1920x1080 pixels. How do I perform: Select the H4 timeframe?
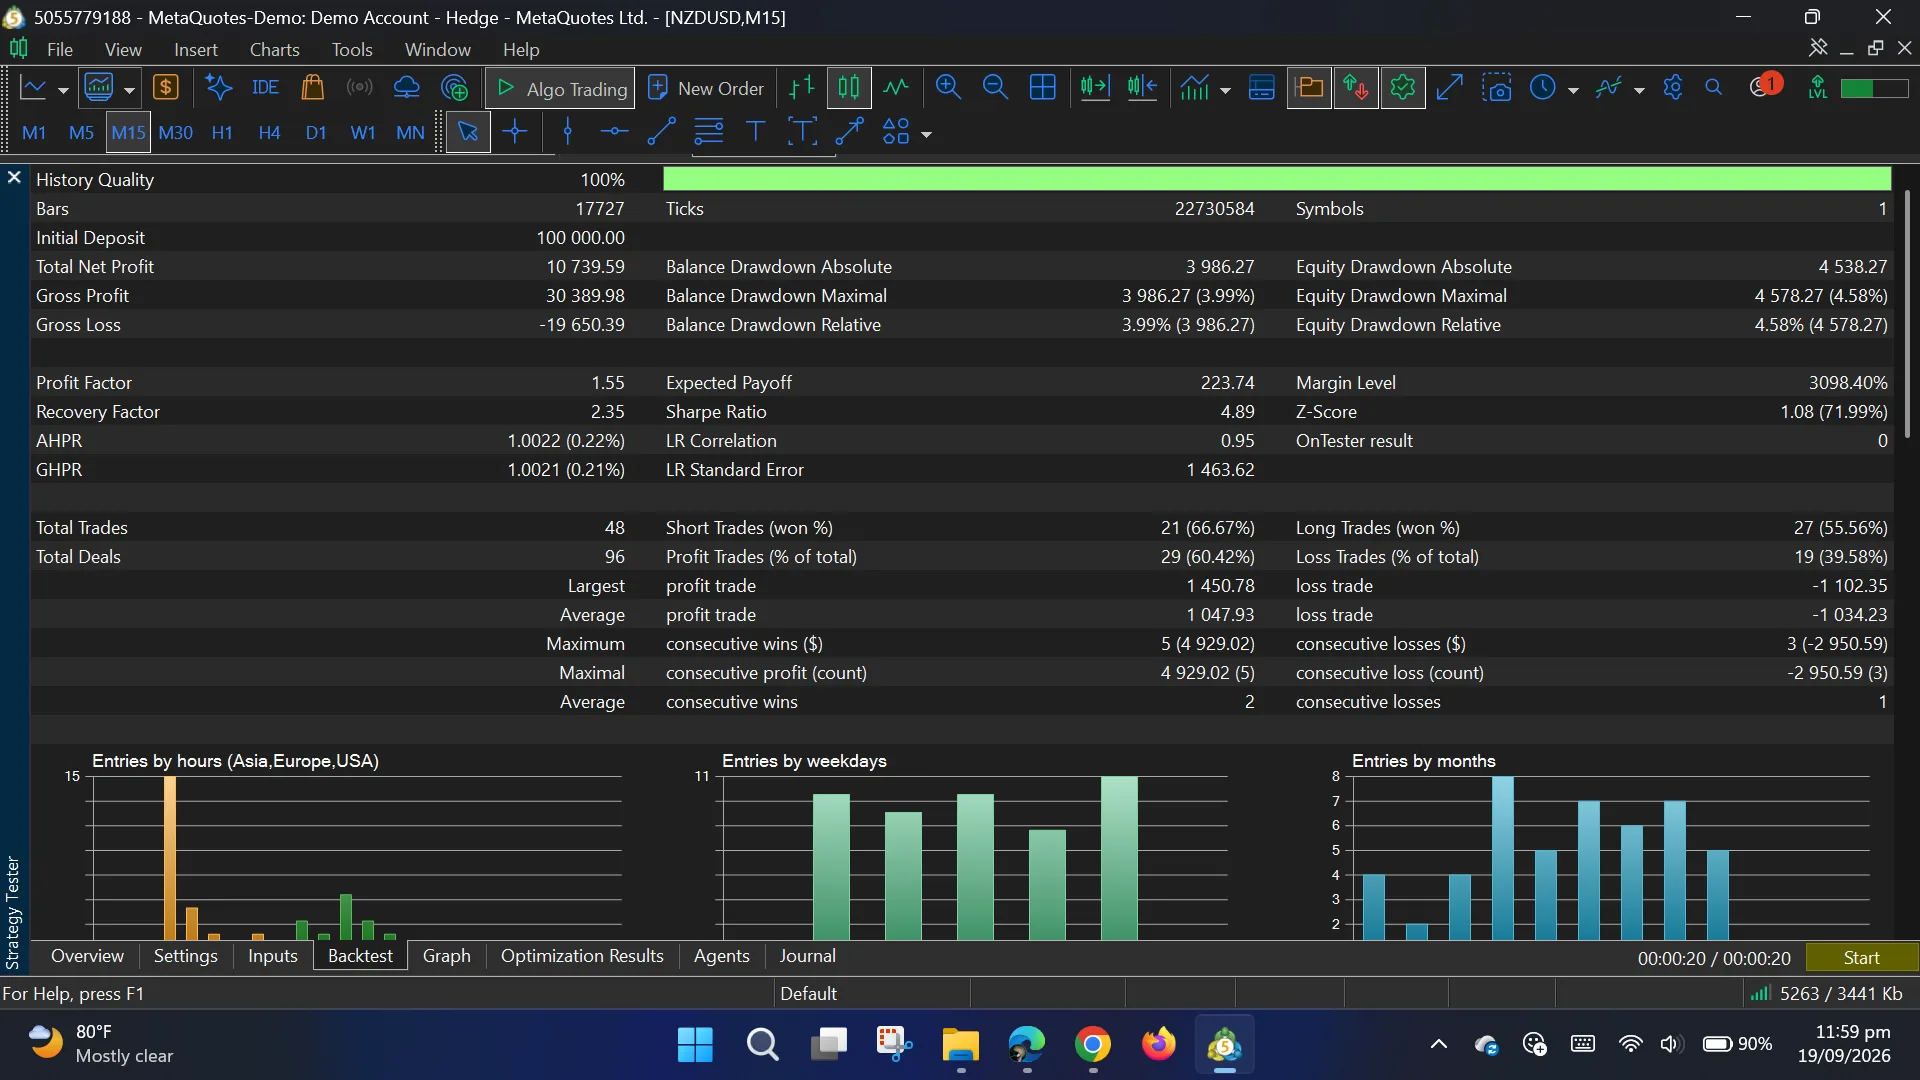click(x=269, y=132)
